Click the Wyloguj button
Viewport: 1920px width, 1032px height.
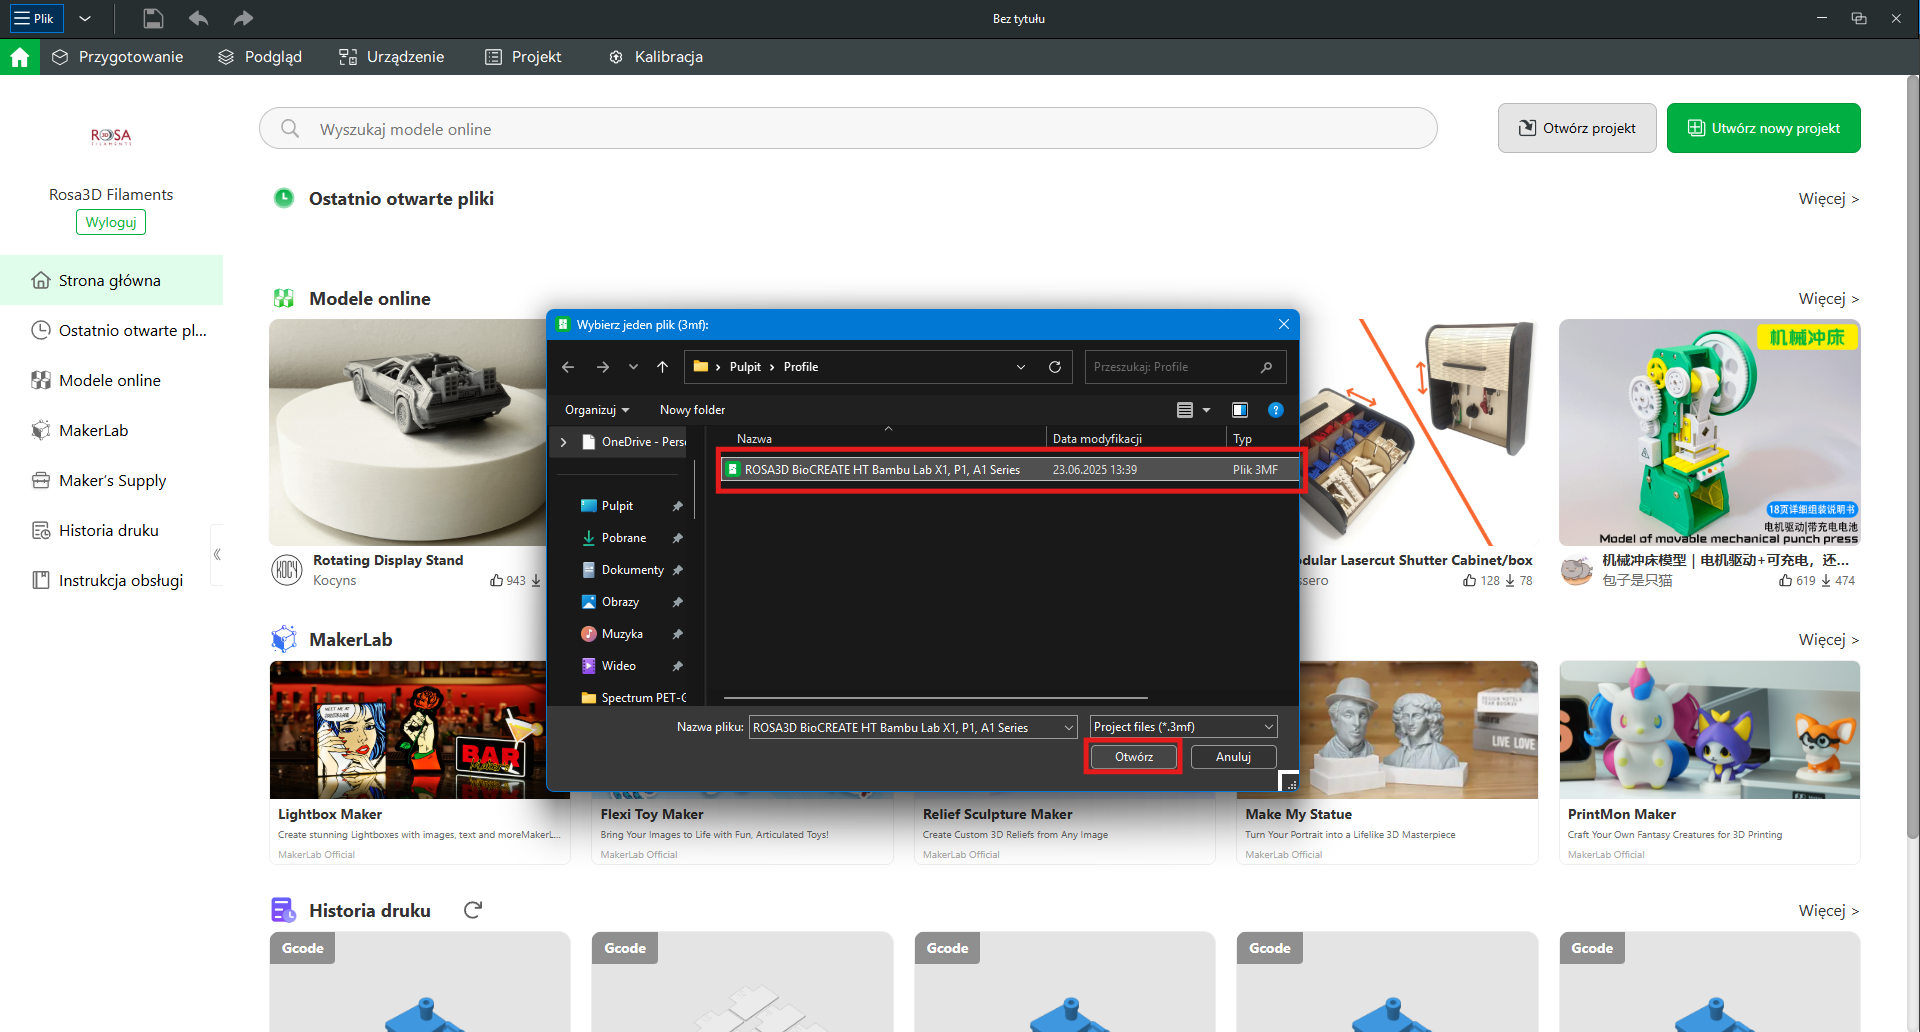coord(111,222)
